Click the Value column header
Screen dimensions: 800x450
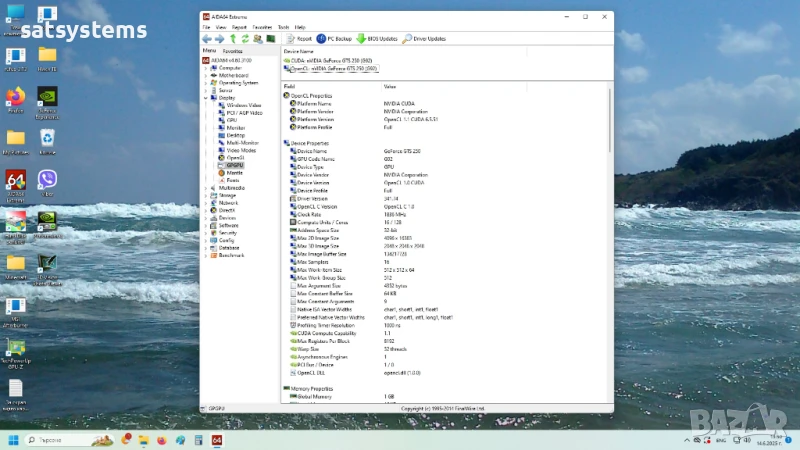point(390,87)
